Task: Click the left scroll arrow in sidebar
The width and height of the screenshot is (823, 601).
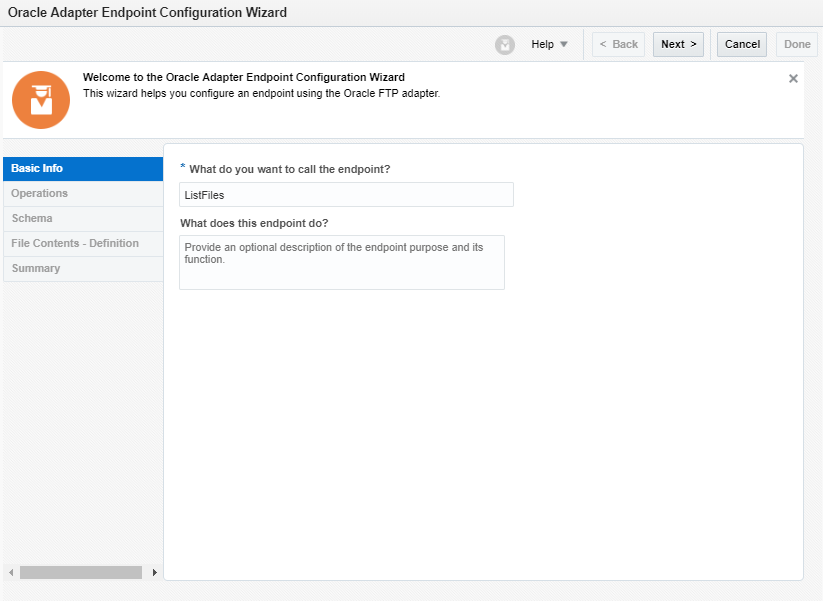Action: (x=11, y=573)
